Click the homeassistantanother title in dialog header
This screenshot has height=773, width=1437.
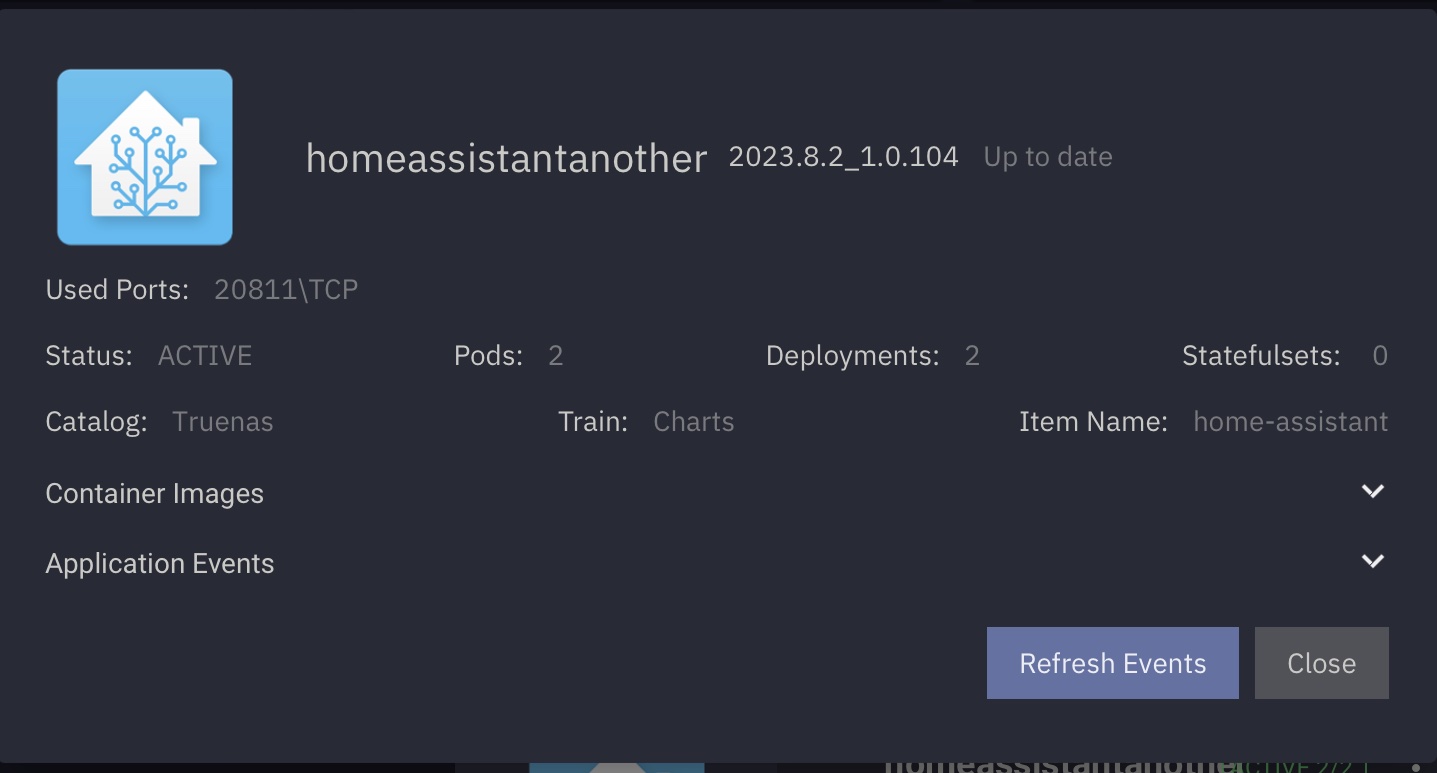506,158
